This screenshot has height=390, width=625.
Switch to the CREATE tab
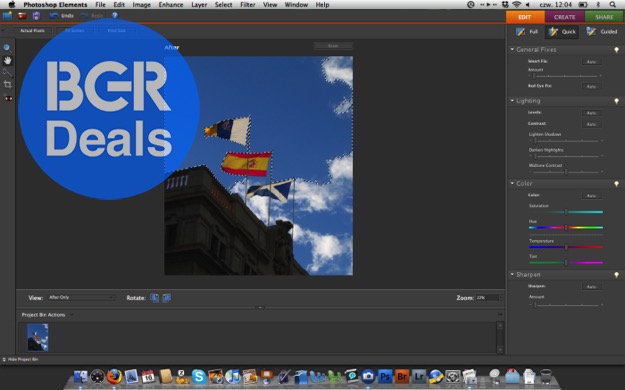coord(564,17)
